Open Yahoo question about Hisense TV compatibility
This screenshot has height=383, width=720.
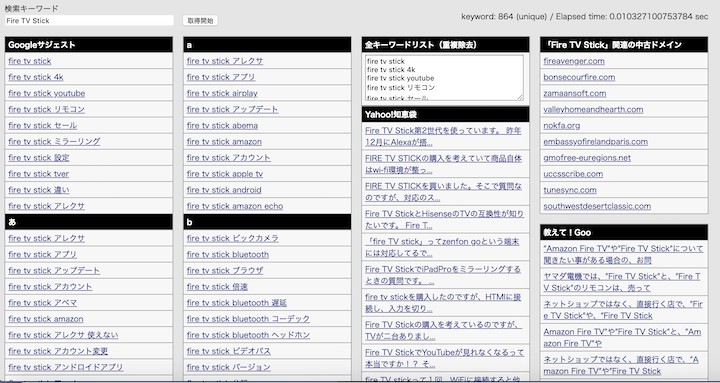[x=444, y=220]
